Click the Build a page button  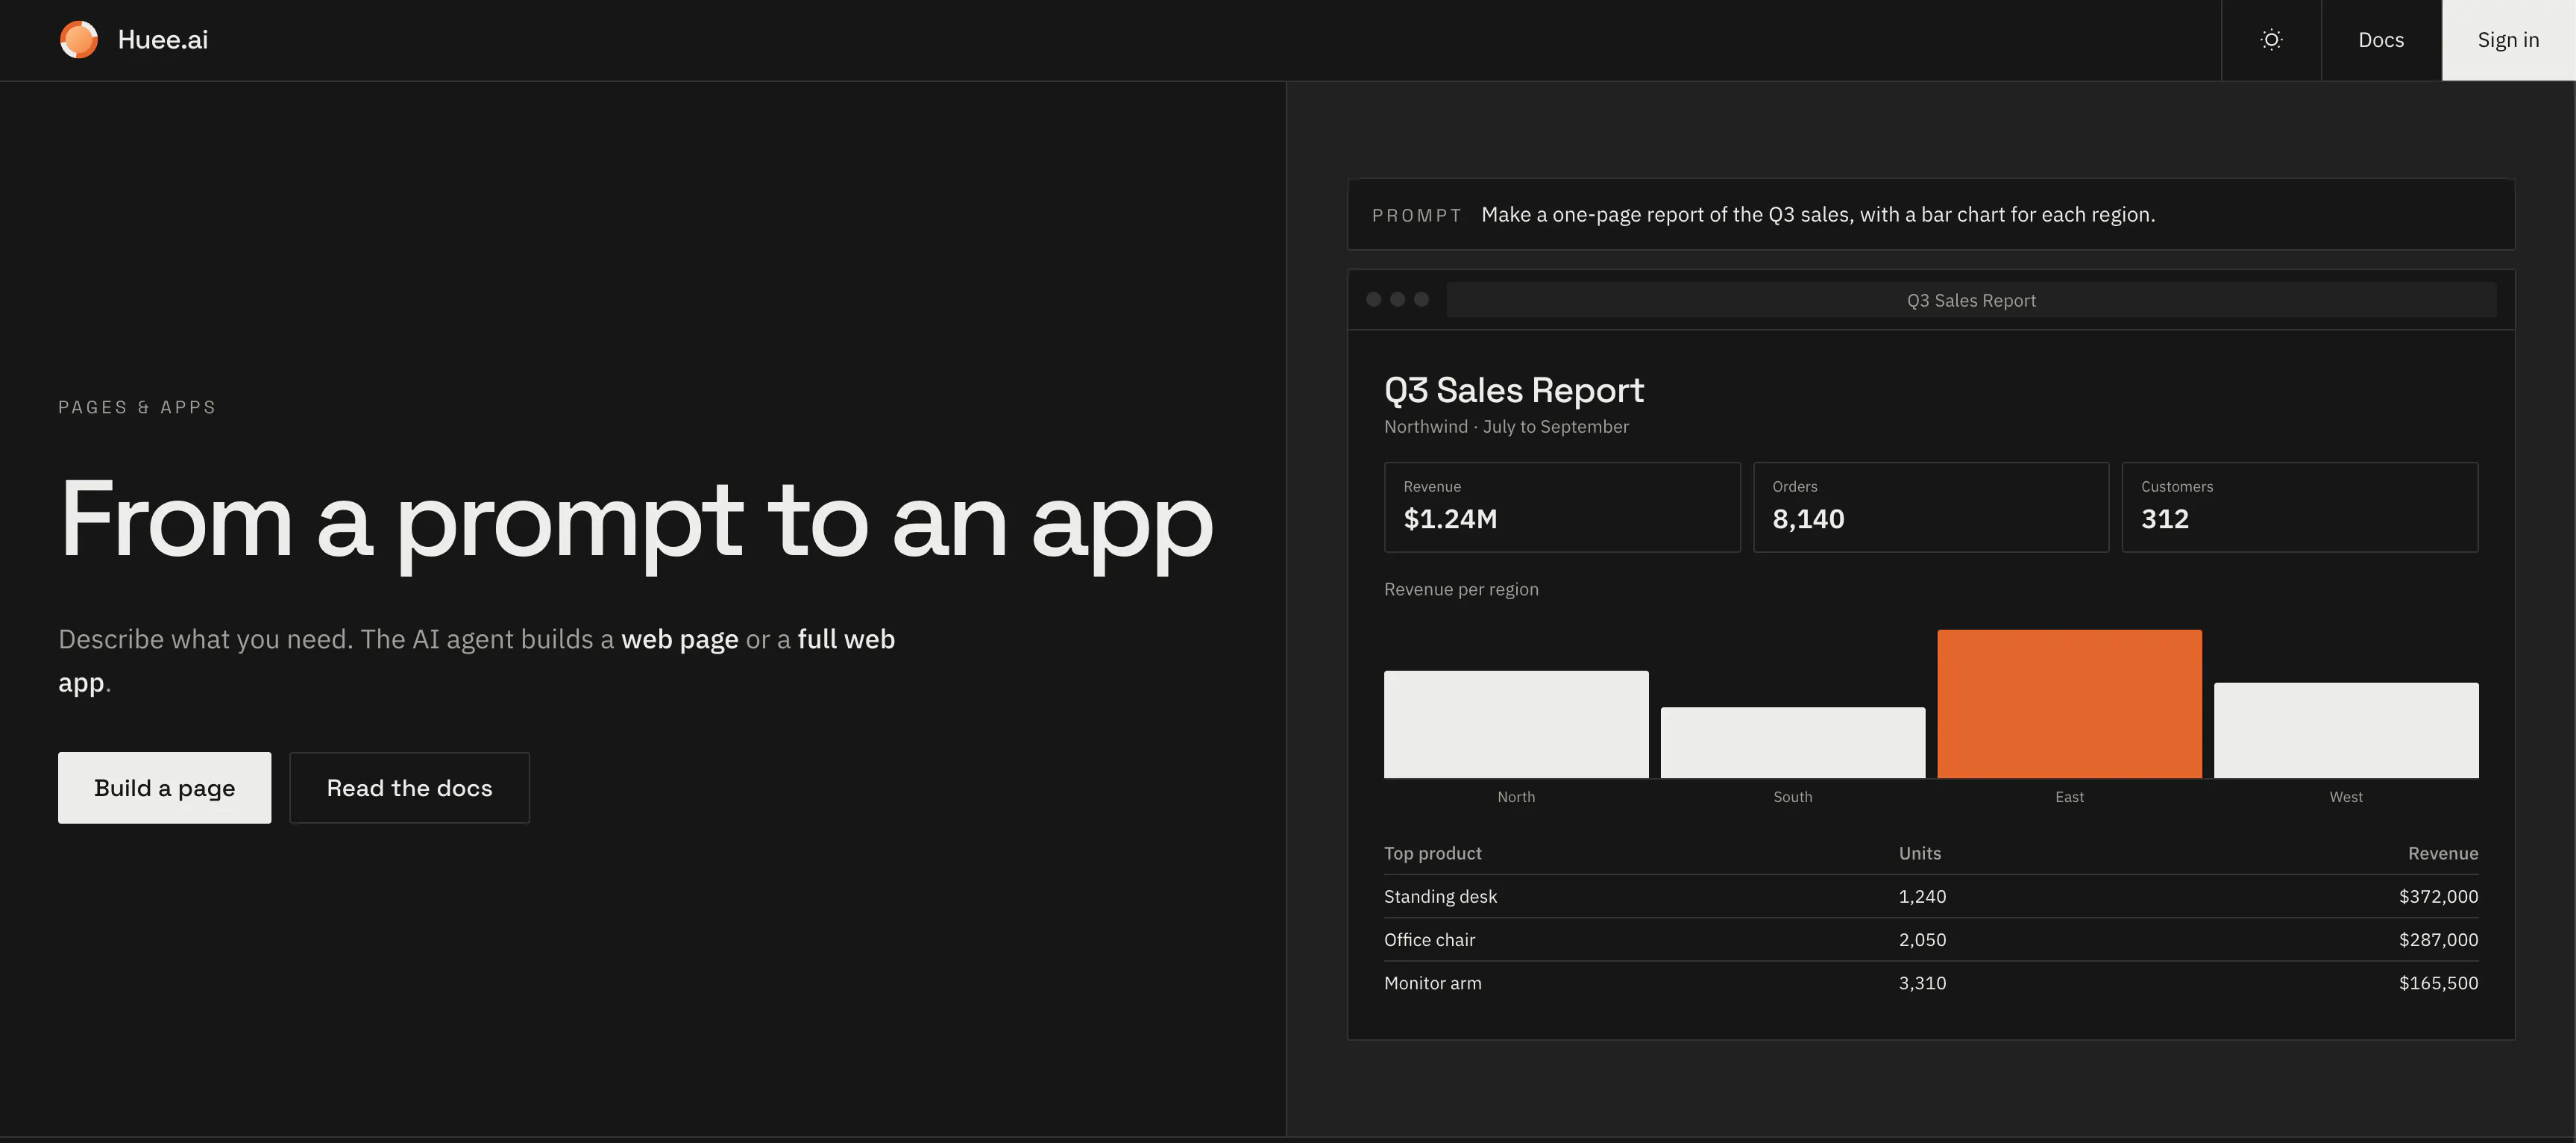click(165, 788)
